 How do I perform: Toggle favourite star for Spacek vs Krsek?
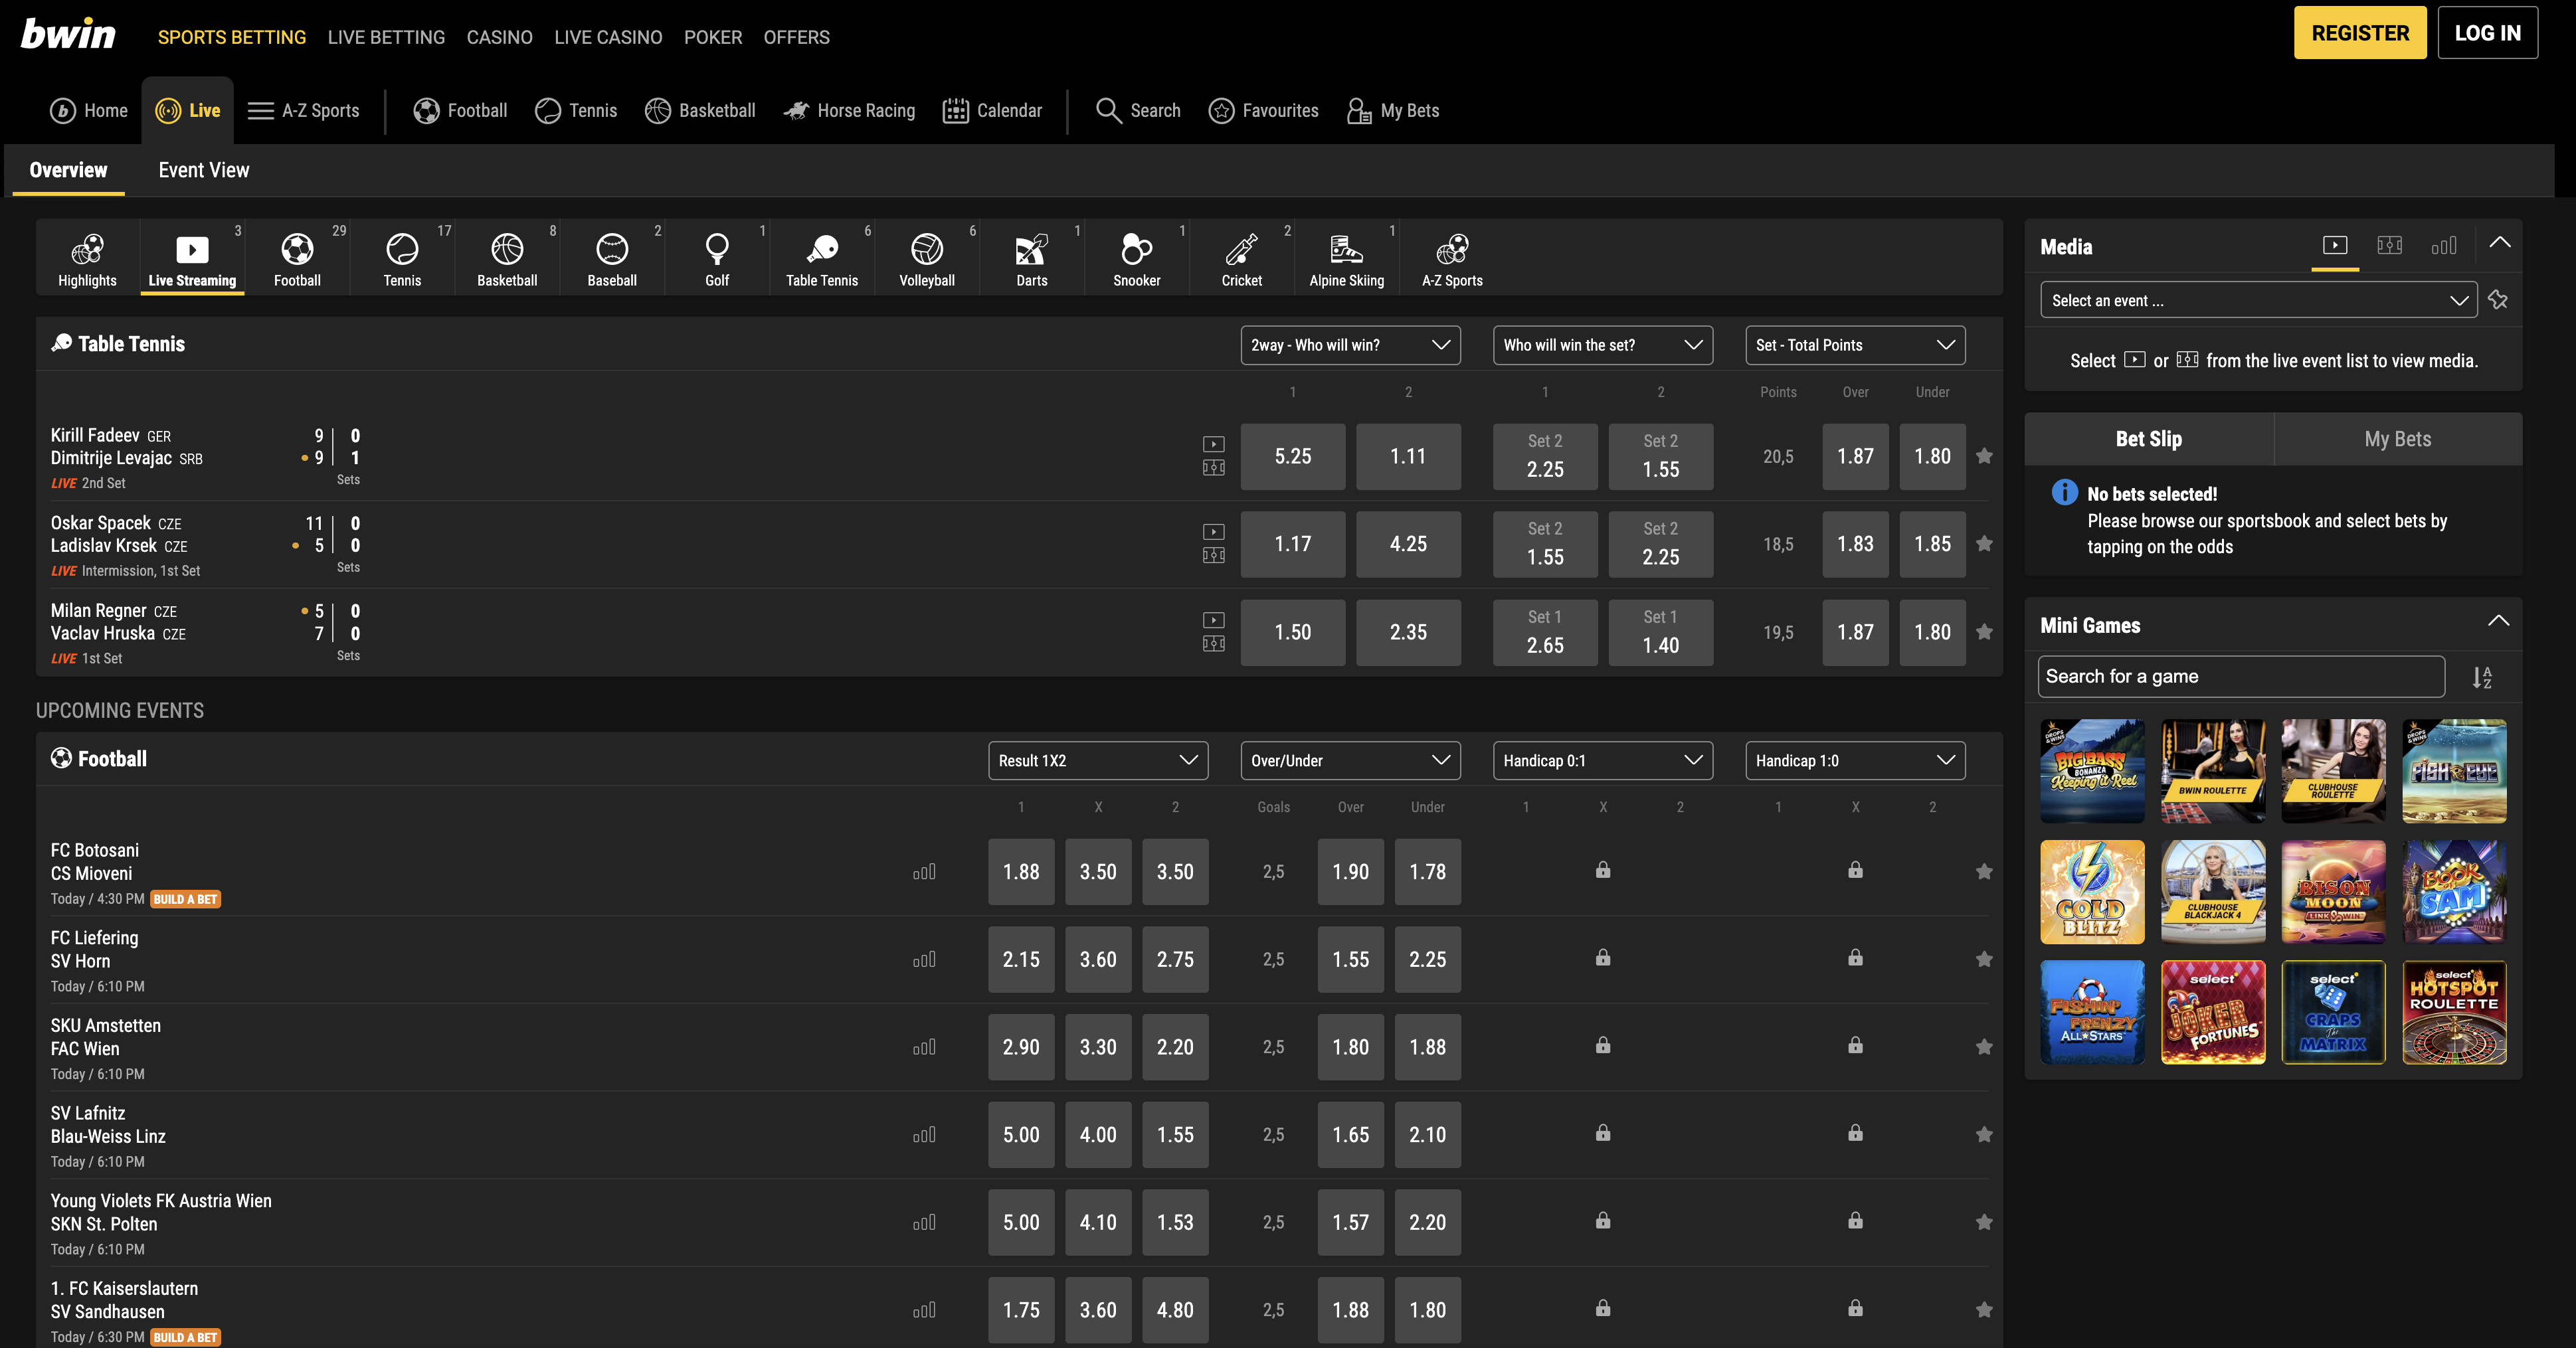point(1984,544)
